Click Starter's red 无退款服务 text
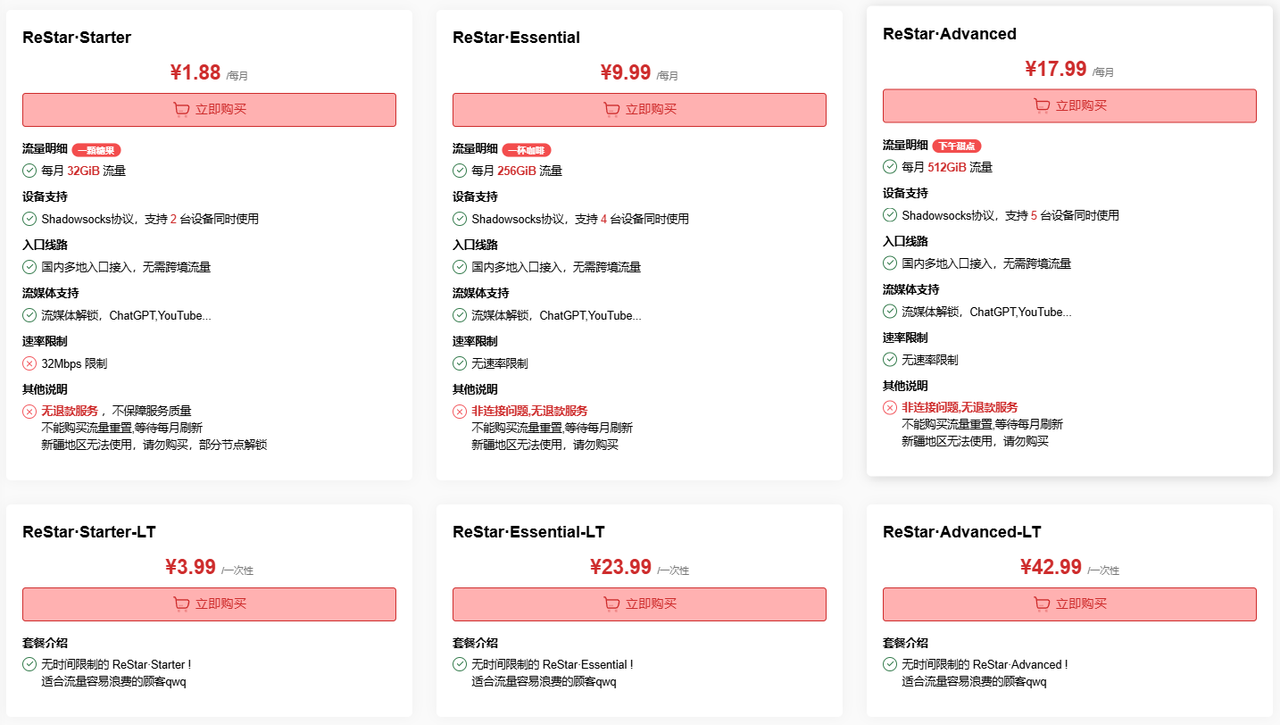 click(x=70, y=411)
